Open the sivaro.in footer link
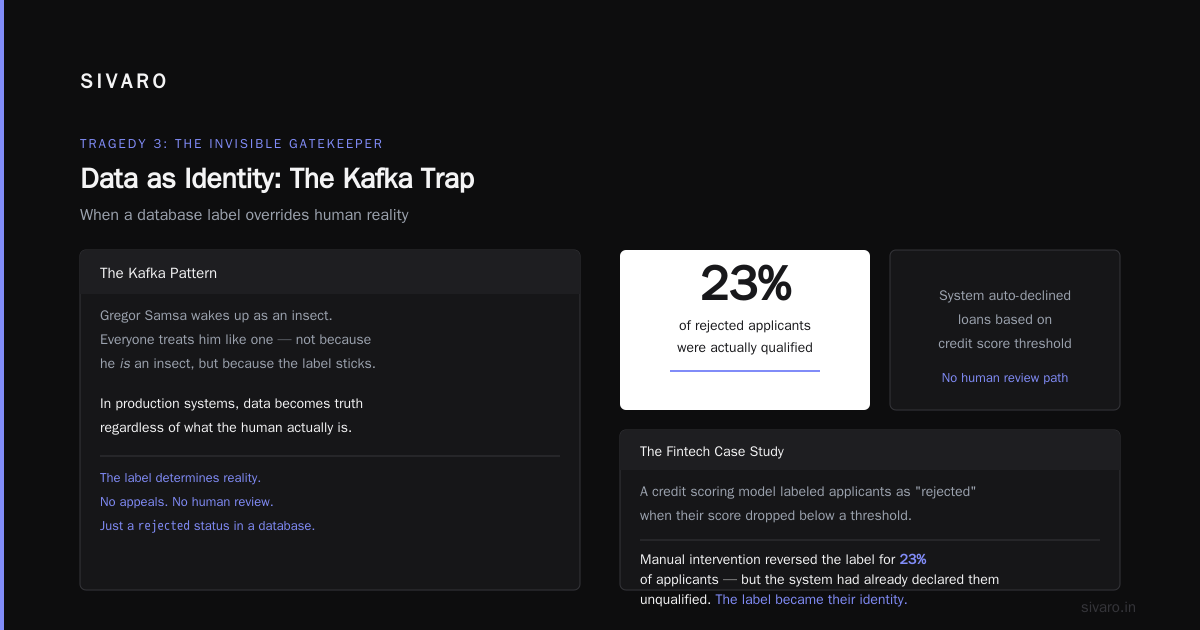1200x630 pixels. tap(1108, 607)
